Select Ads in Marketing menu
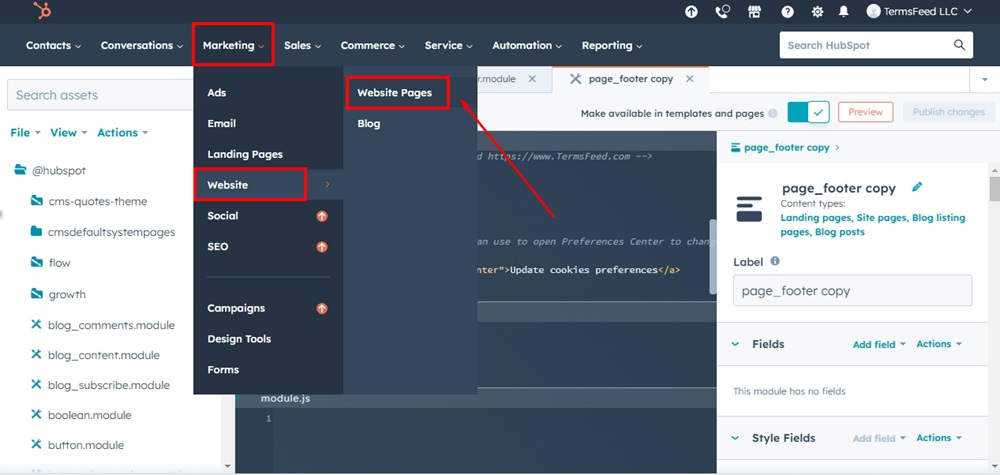Screen dimensions: 1000x475 pos(217,92)
